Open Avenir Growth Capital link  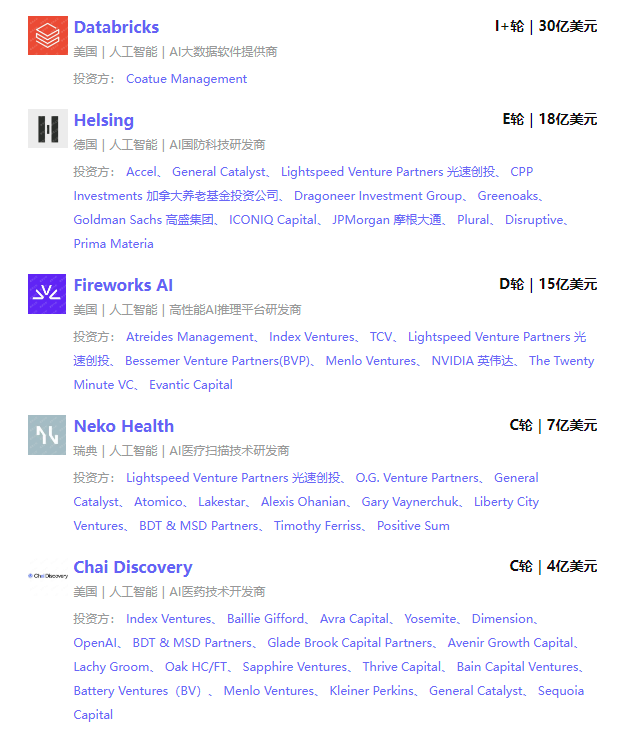[x=511, y=643]
